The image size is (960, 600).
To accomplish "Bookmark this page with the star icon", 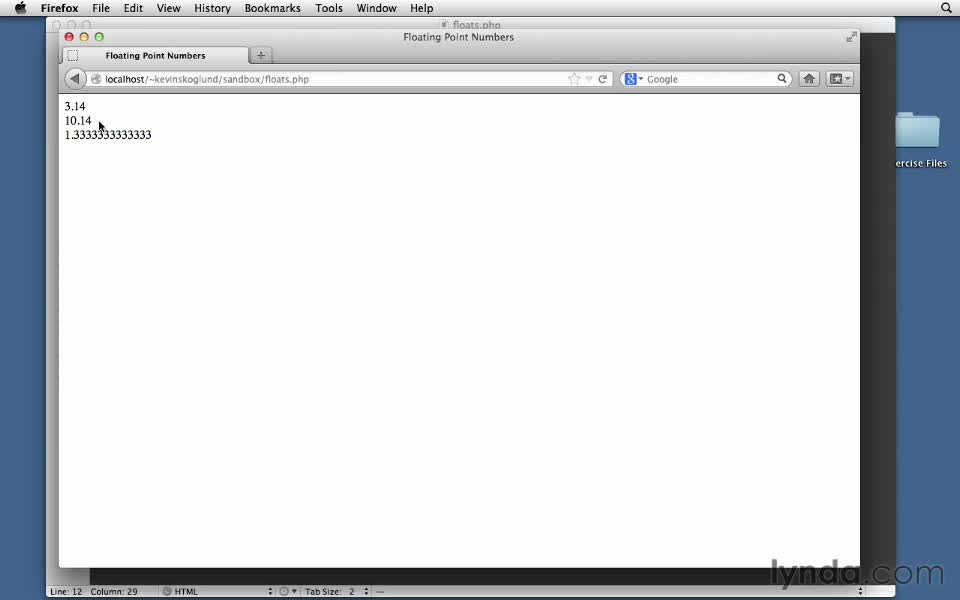I will click(574, 79).
